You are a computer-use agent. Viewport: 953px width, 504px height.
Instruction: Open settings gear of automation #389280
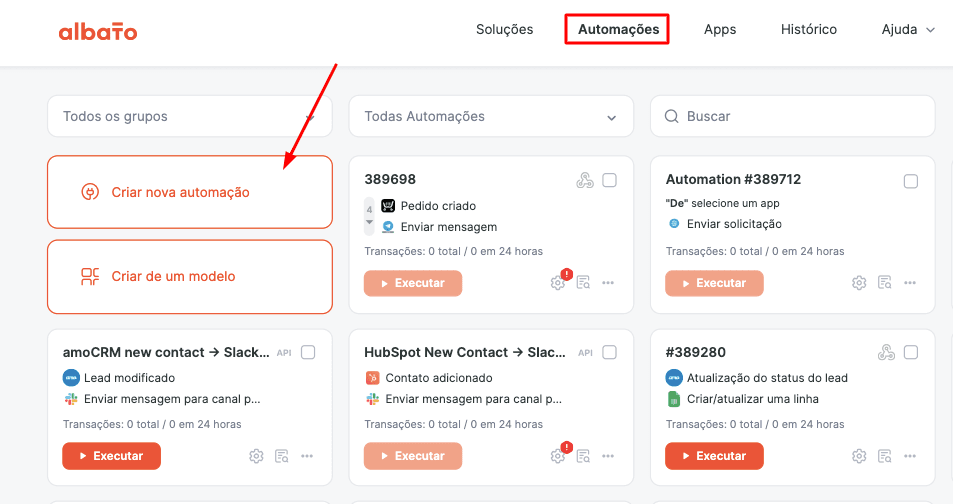pos(859,456)
